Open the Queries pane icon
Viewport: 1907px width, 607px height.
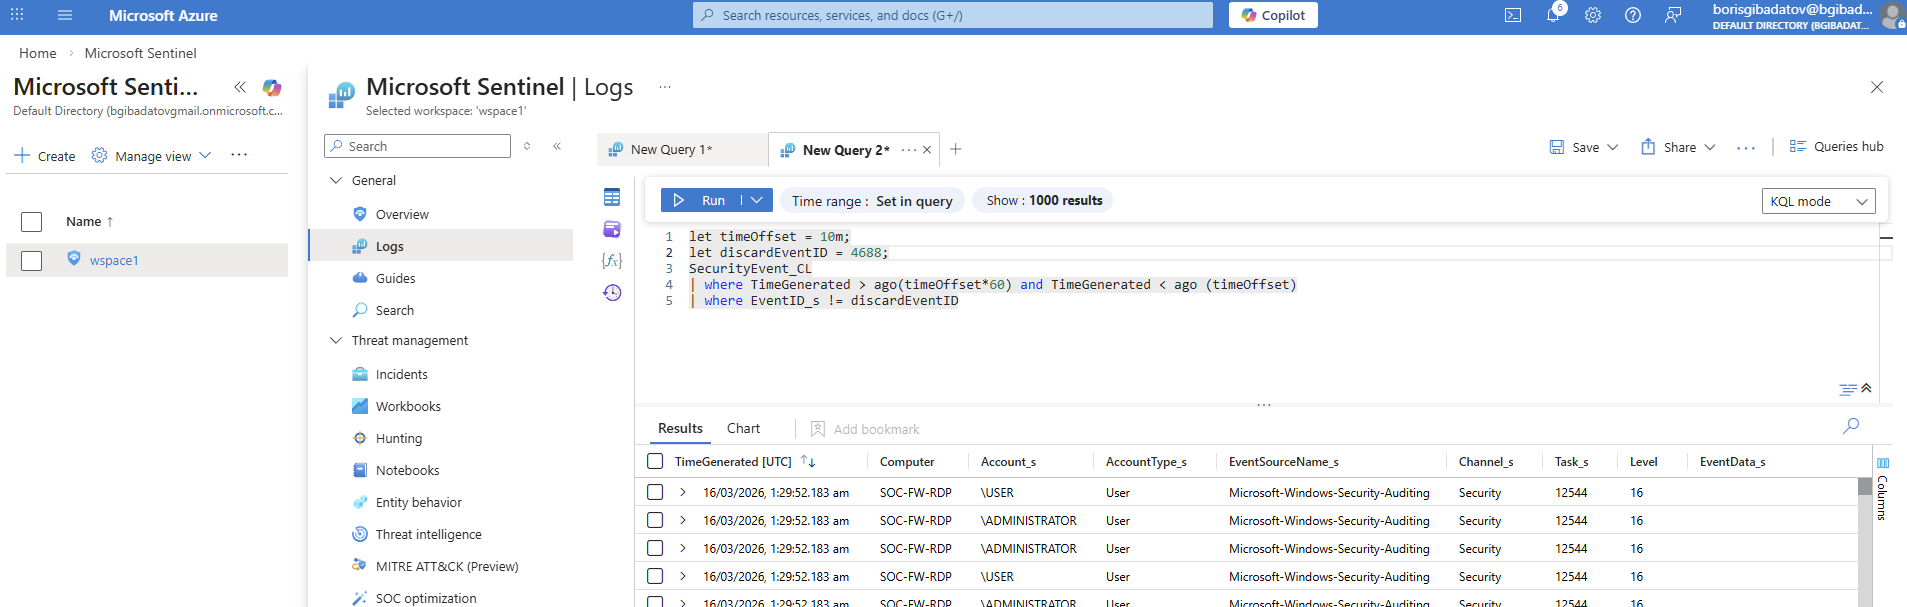612,229
